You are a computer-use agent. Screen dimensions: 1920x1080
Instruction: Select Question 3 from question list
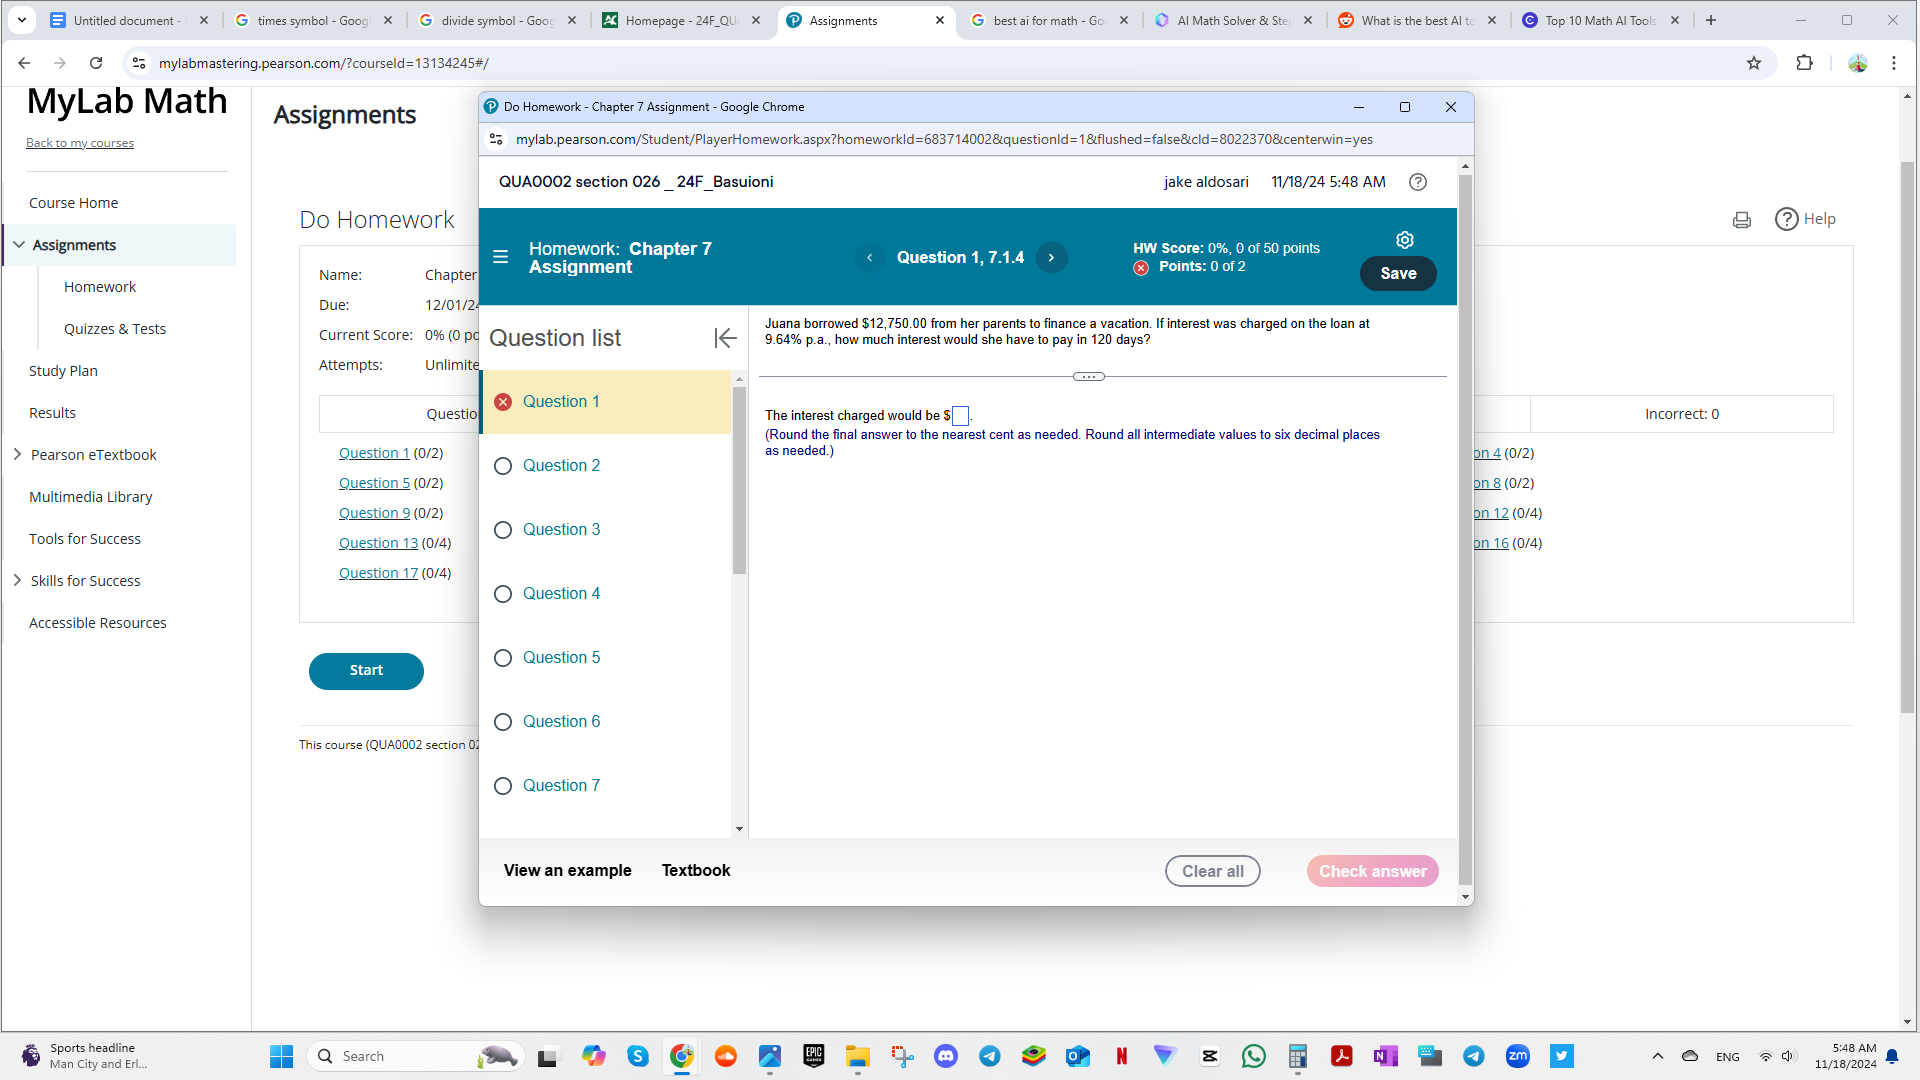pos(562,529)
